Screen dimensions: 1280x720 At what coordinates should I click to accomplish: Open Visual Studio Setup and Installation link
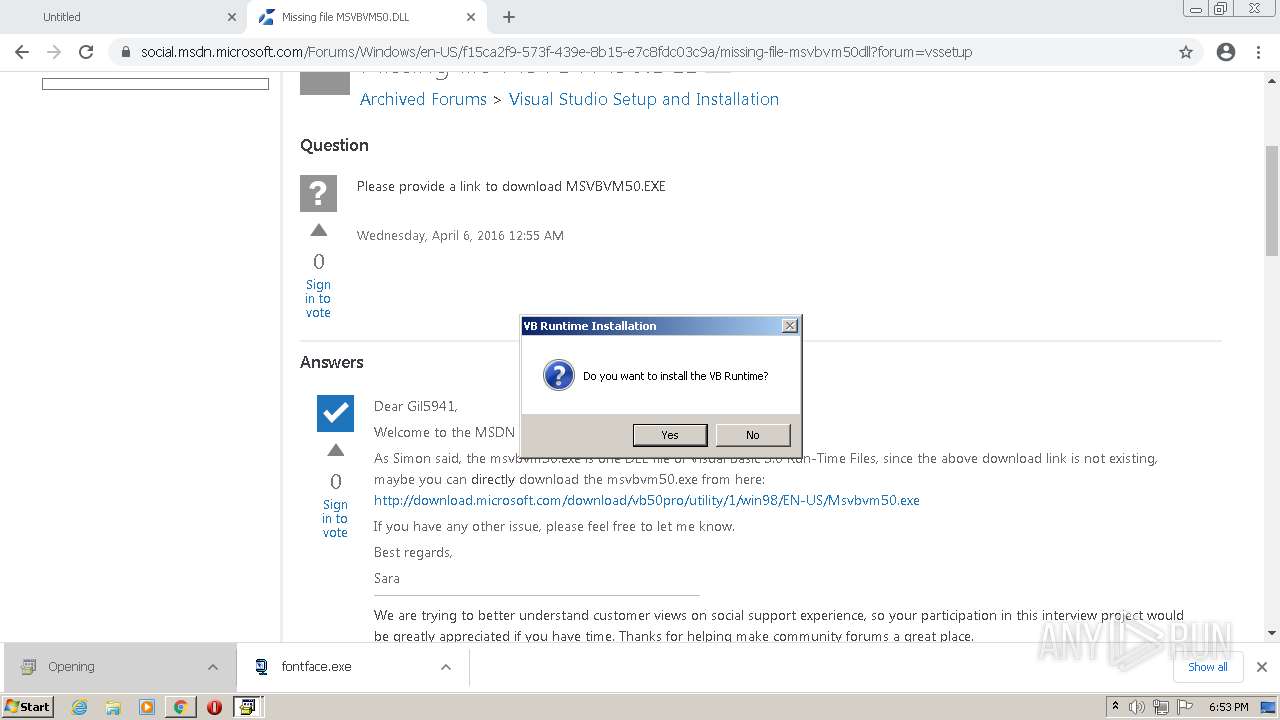coord(643,99)
